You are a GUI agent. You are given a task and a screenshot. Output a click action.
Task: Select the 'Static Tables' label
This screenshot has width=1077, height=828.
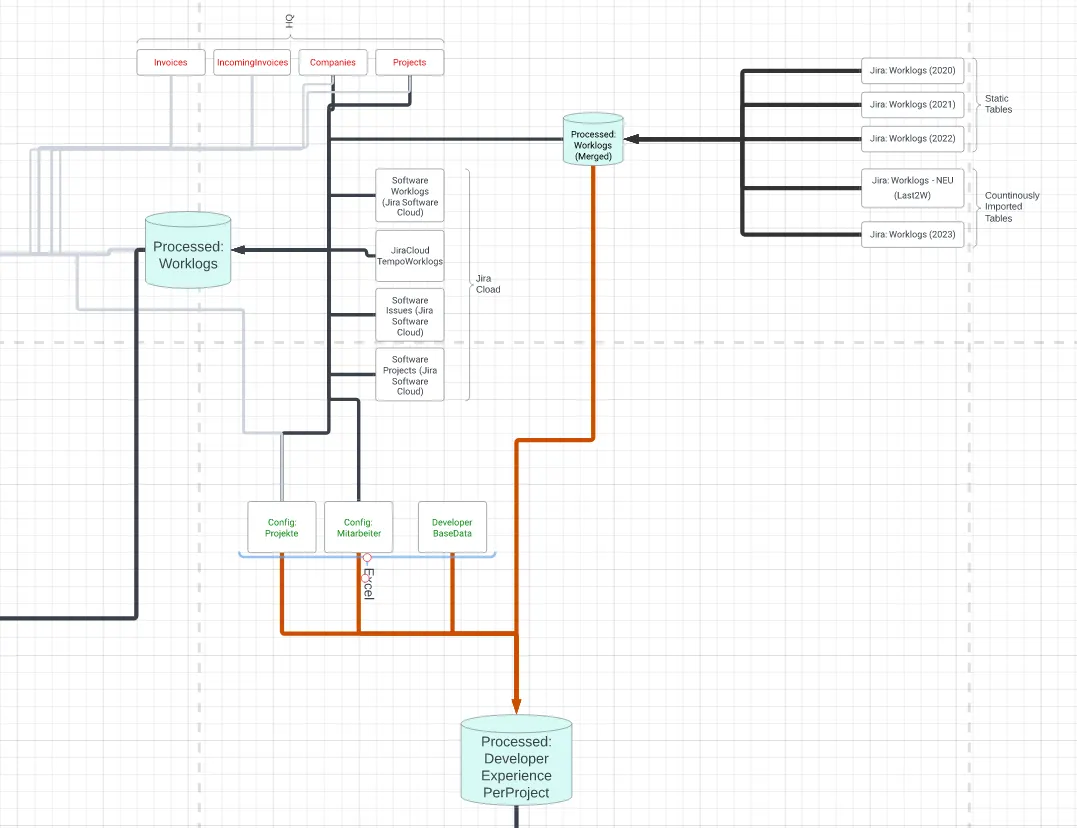click(998, 104)
